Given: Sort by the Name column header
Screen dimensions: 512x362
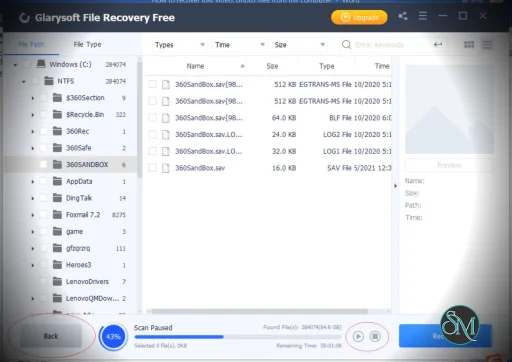Looking at the screenshot, I should [195, 66].
